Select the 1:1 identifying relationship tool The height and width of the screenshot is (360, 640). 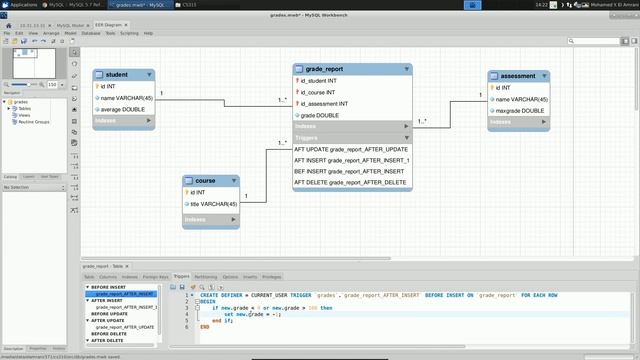point(75,177)
